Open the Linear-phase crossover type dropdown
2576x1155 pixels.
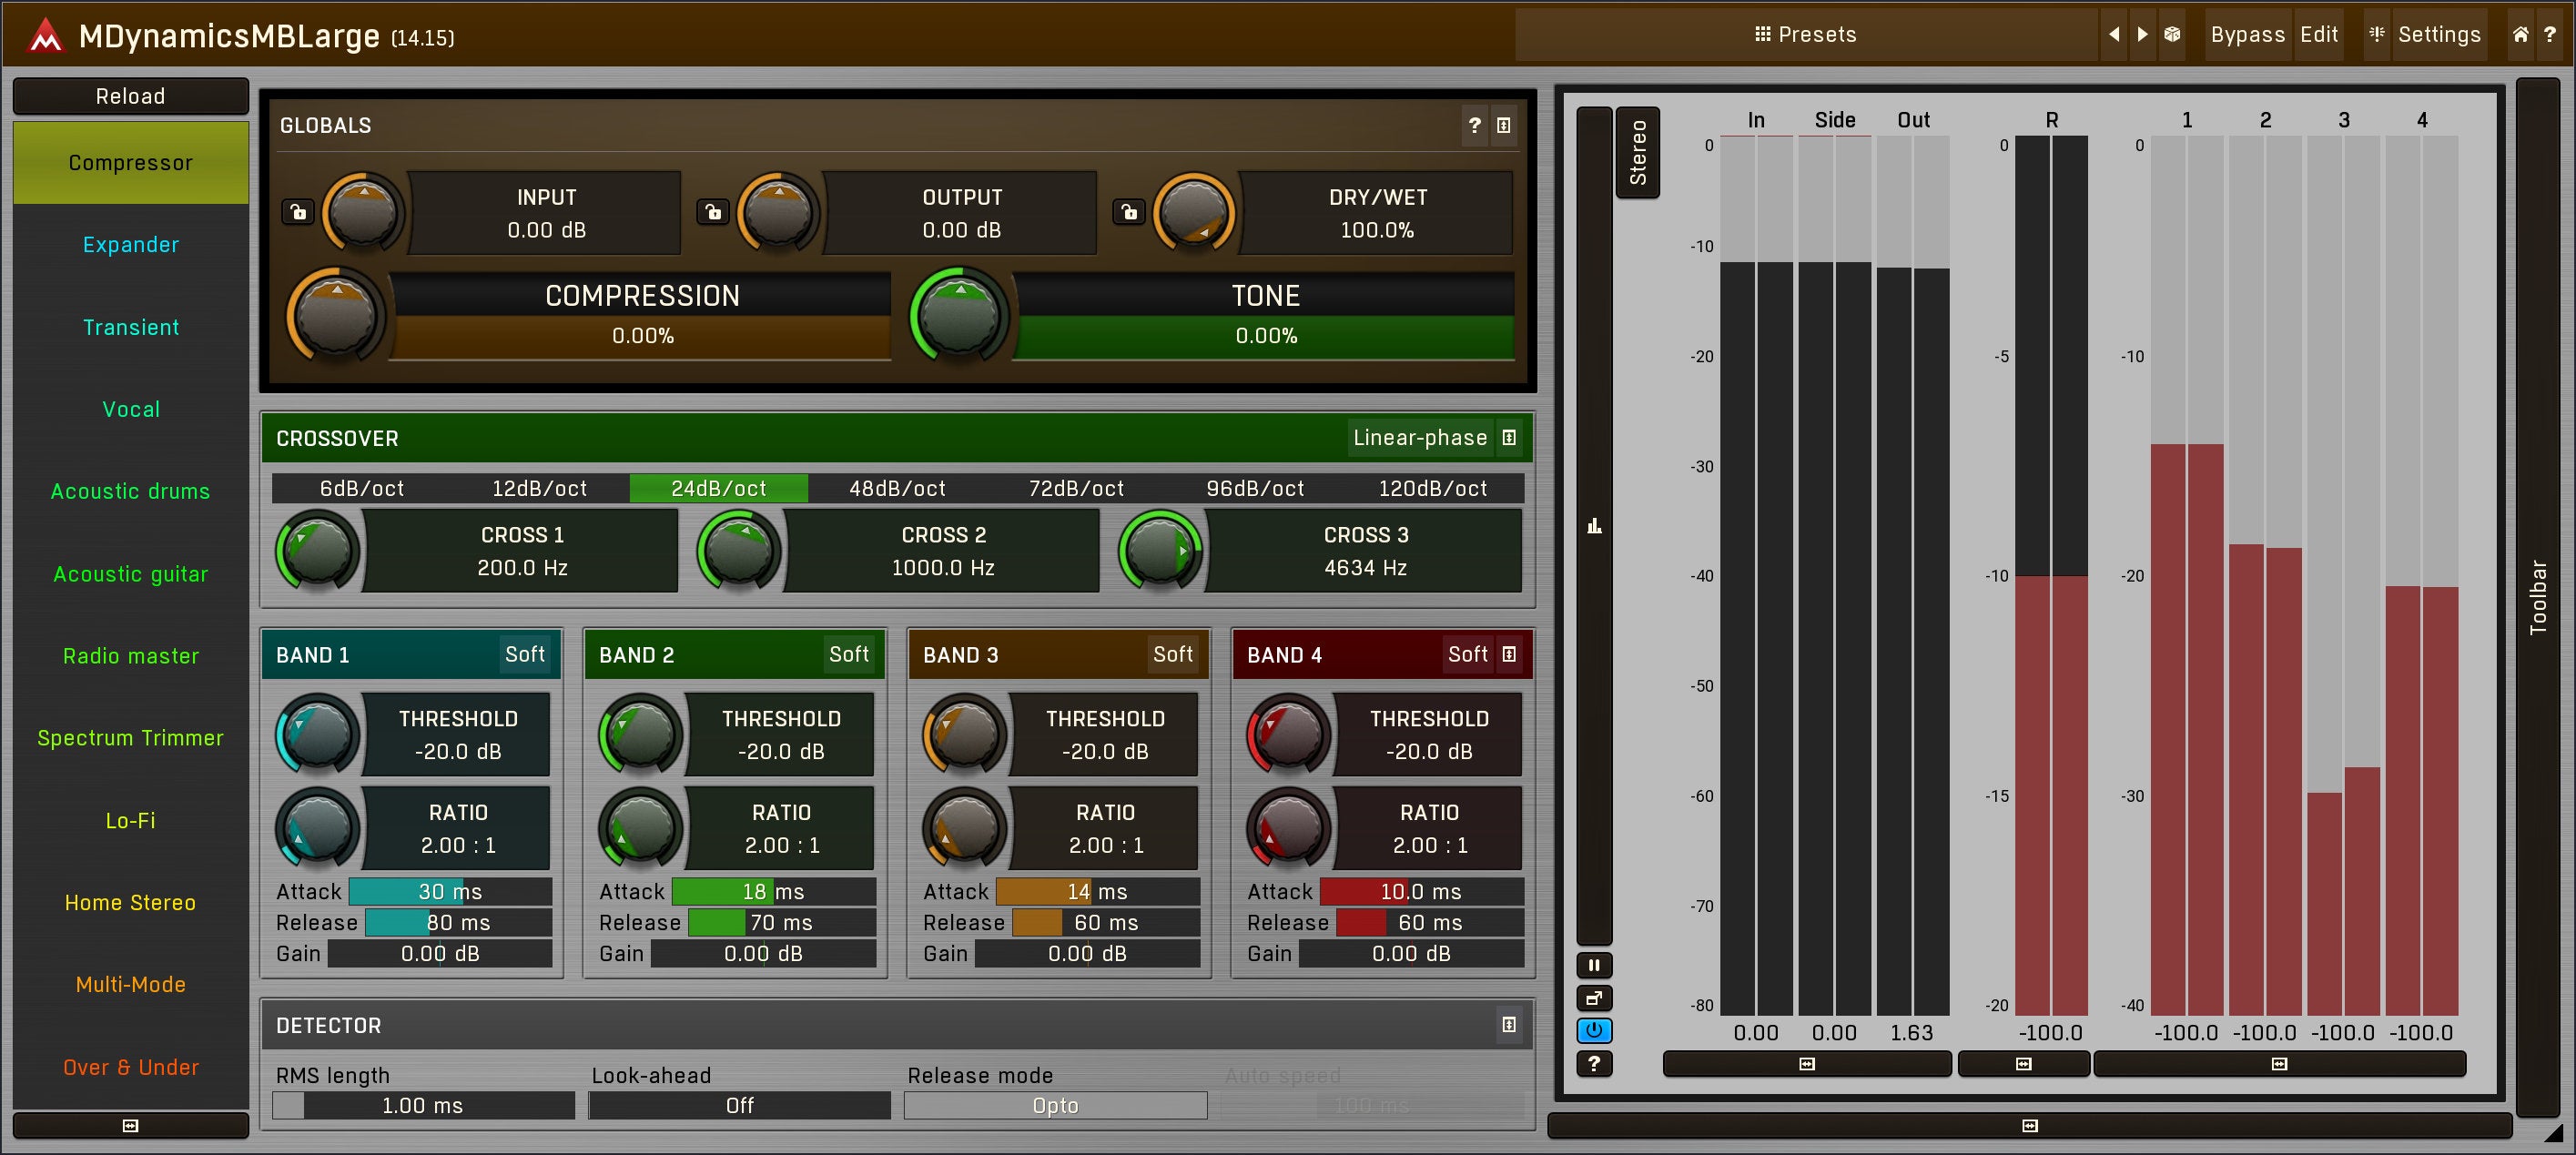click(x=1419, y=438)
